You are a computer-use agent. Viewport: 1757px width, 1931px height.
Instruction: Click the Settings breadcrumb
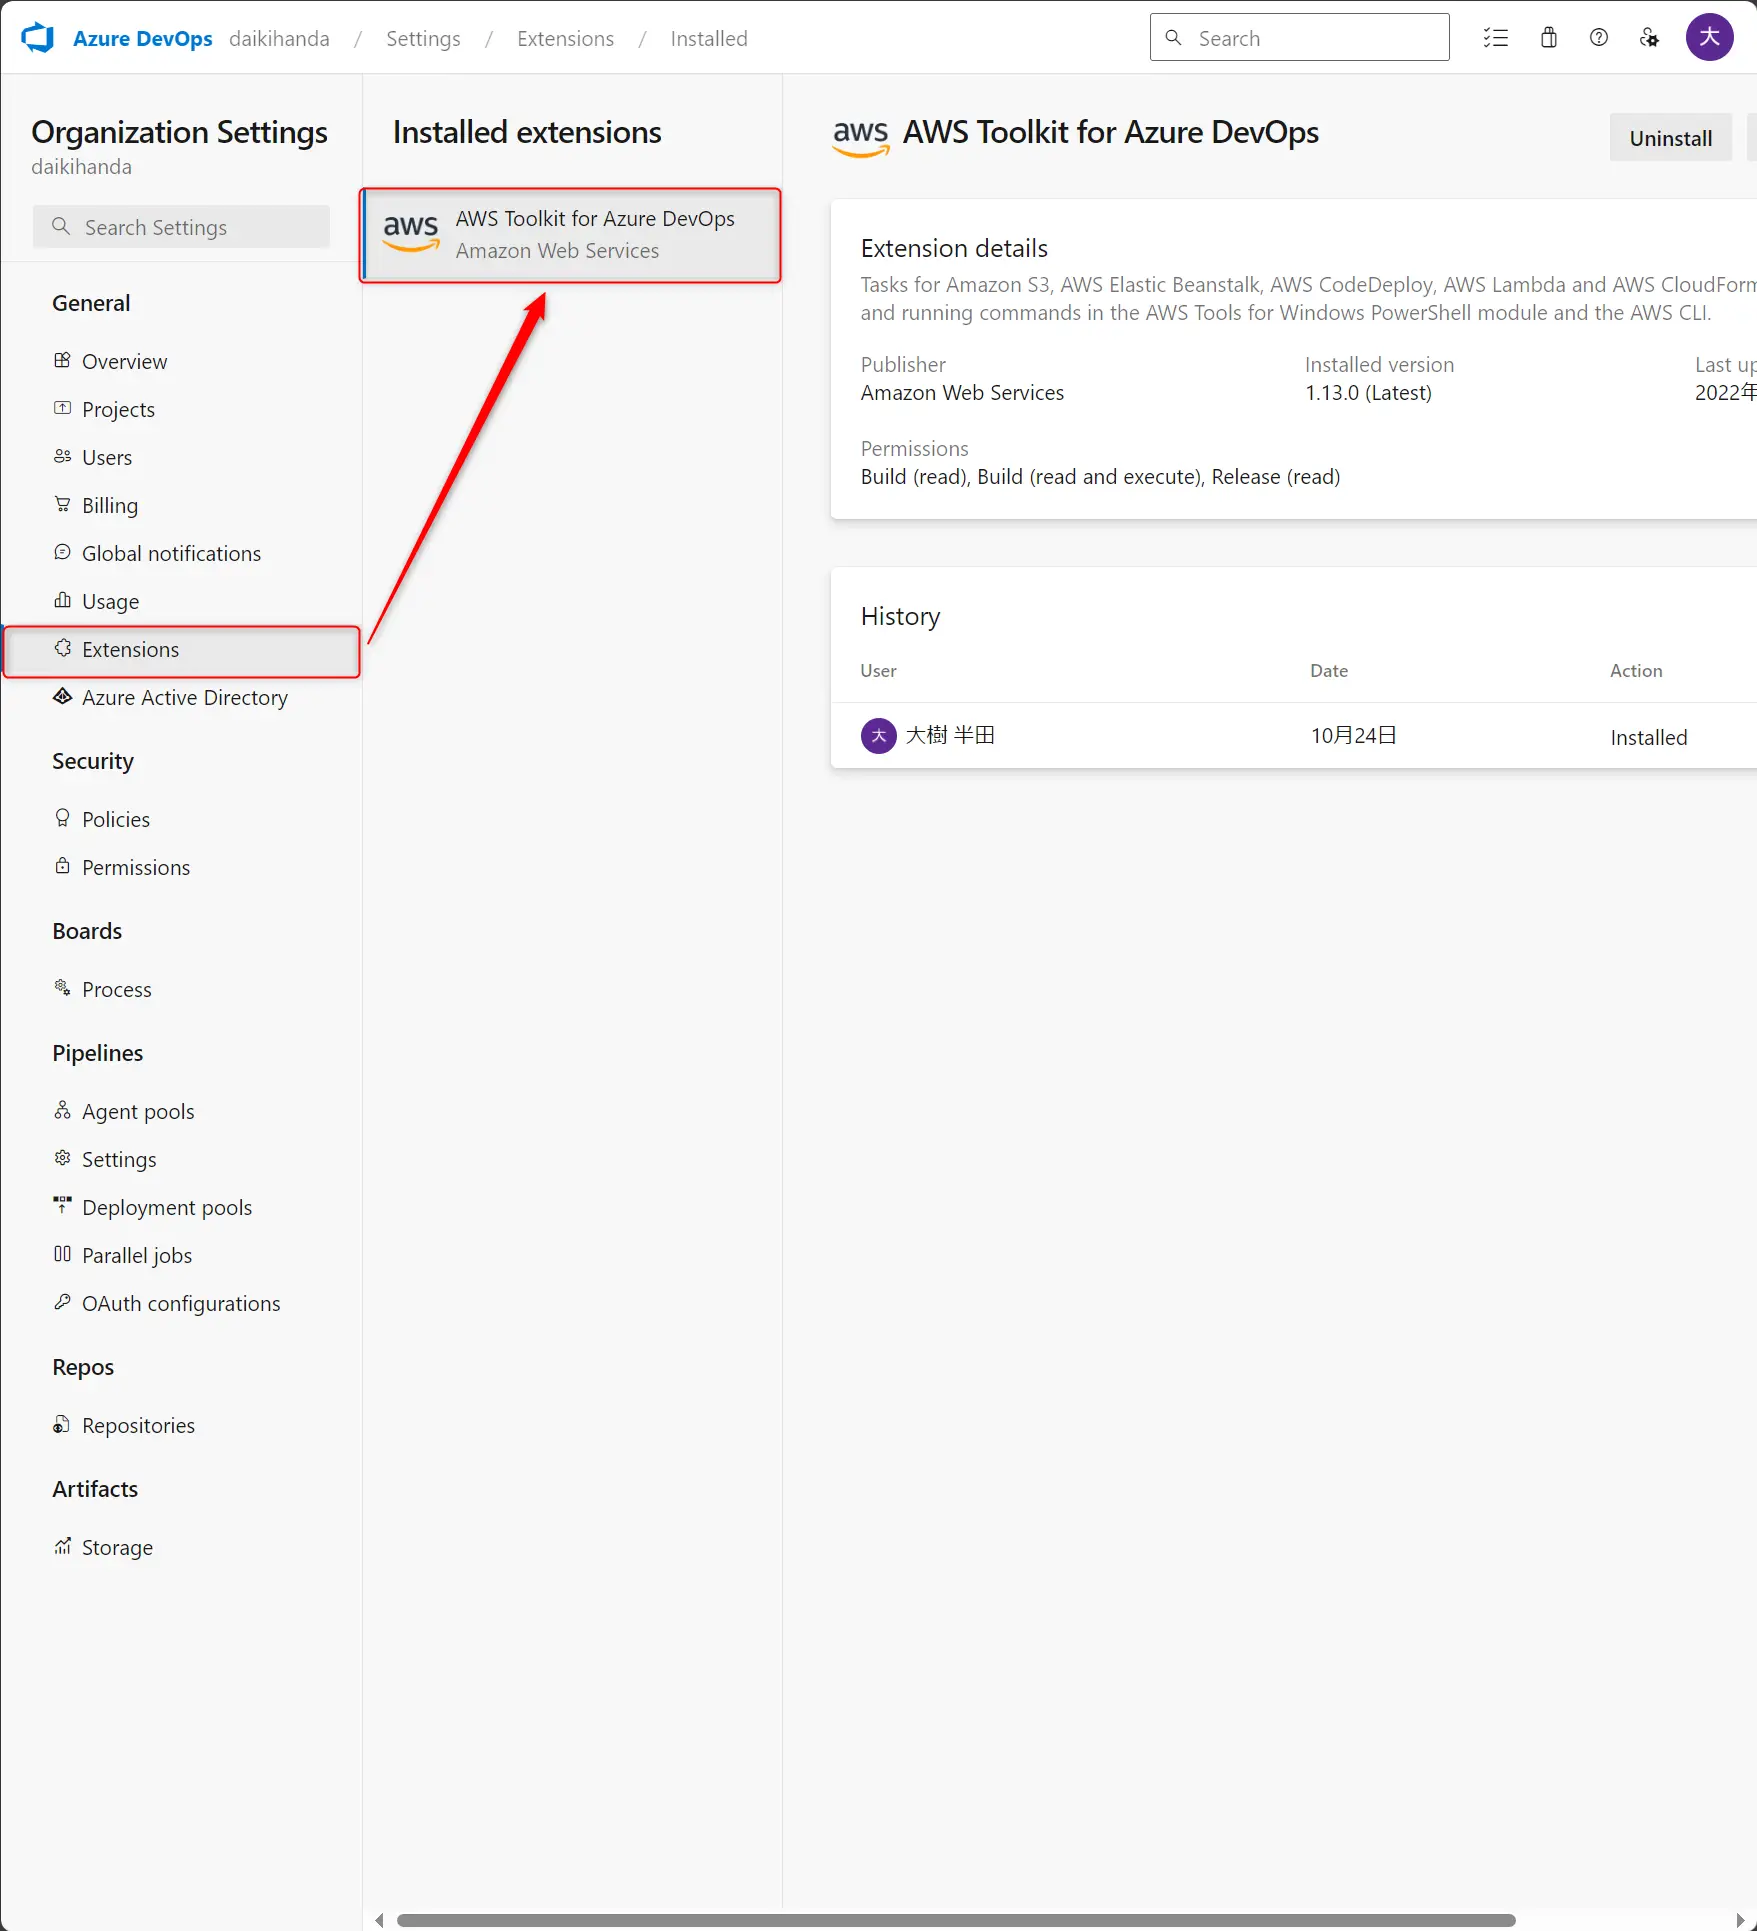click(423, 38)
